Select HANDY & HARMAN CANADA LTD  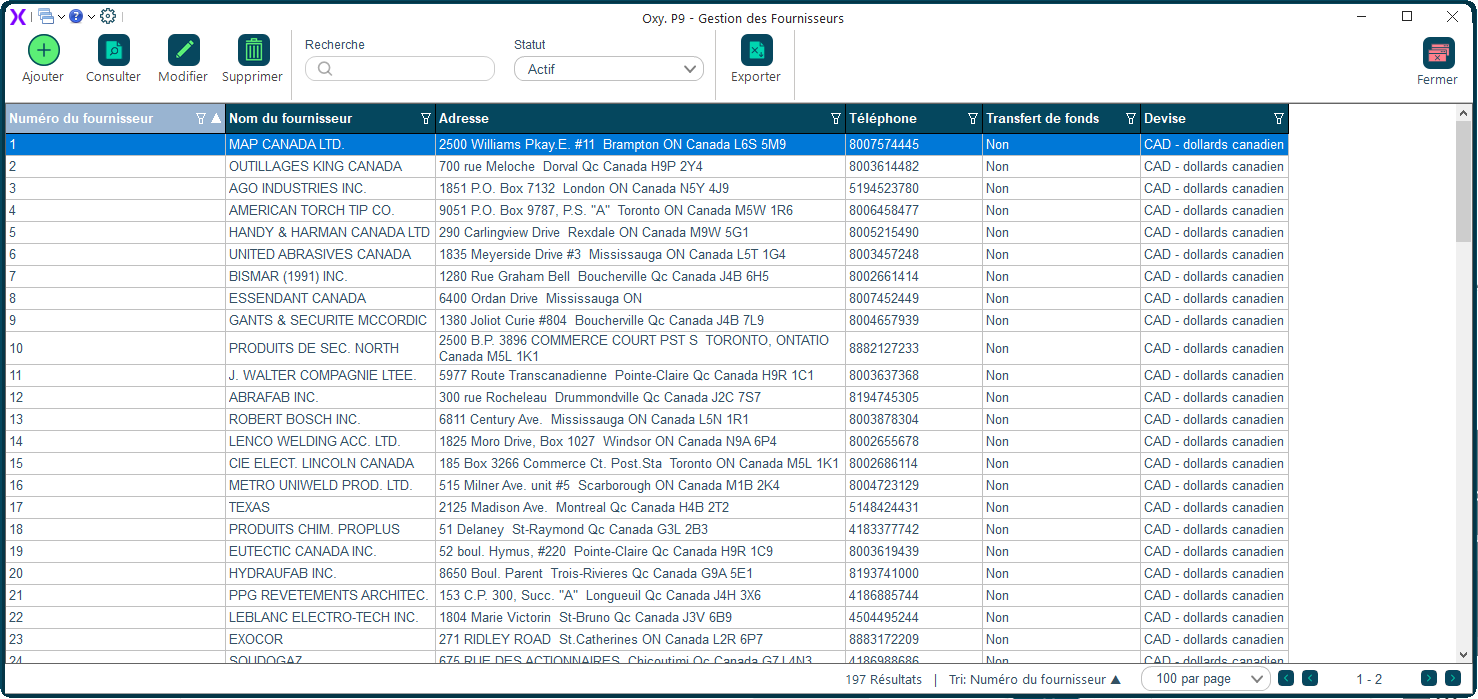(646, 233)
